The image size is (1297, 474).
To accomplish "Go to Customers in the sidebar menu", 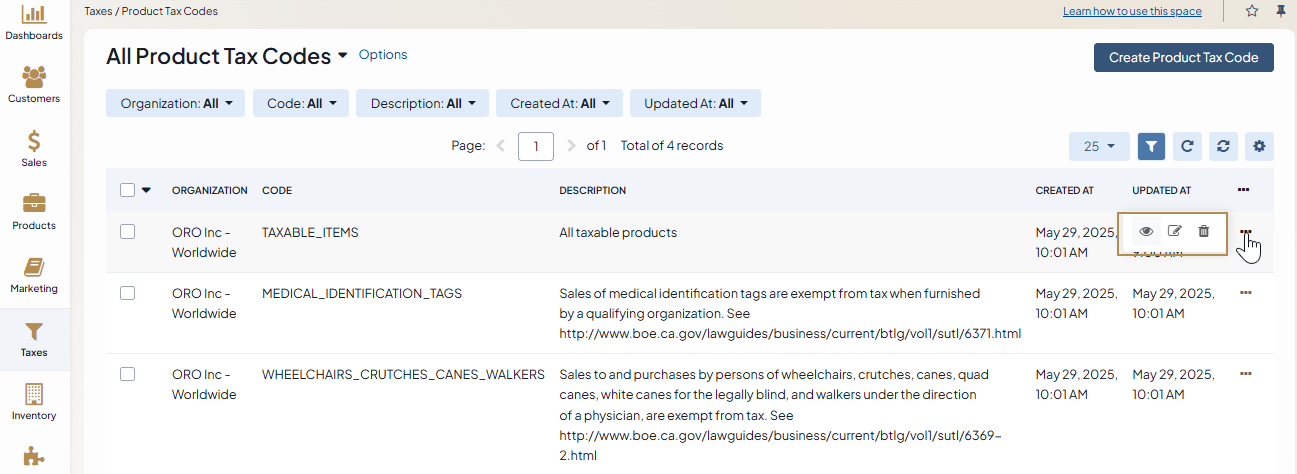I will point(34,85).
